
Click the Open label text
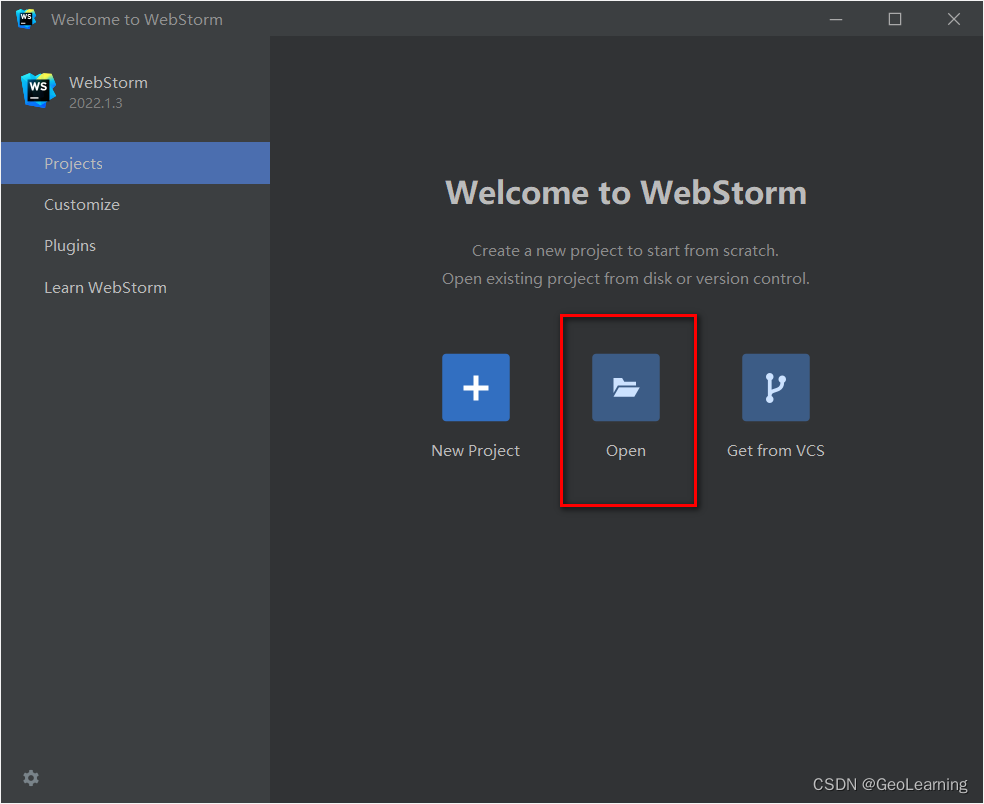(626, 451)
